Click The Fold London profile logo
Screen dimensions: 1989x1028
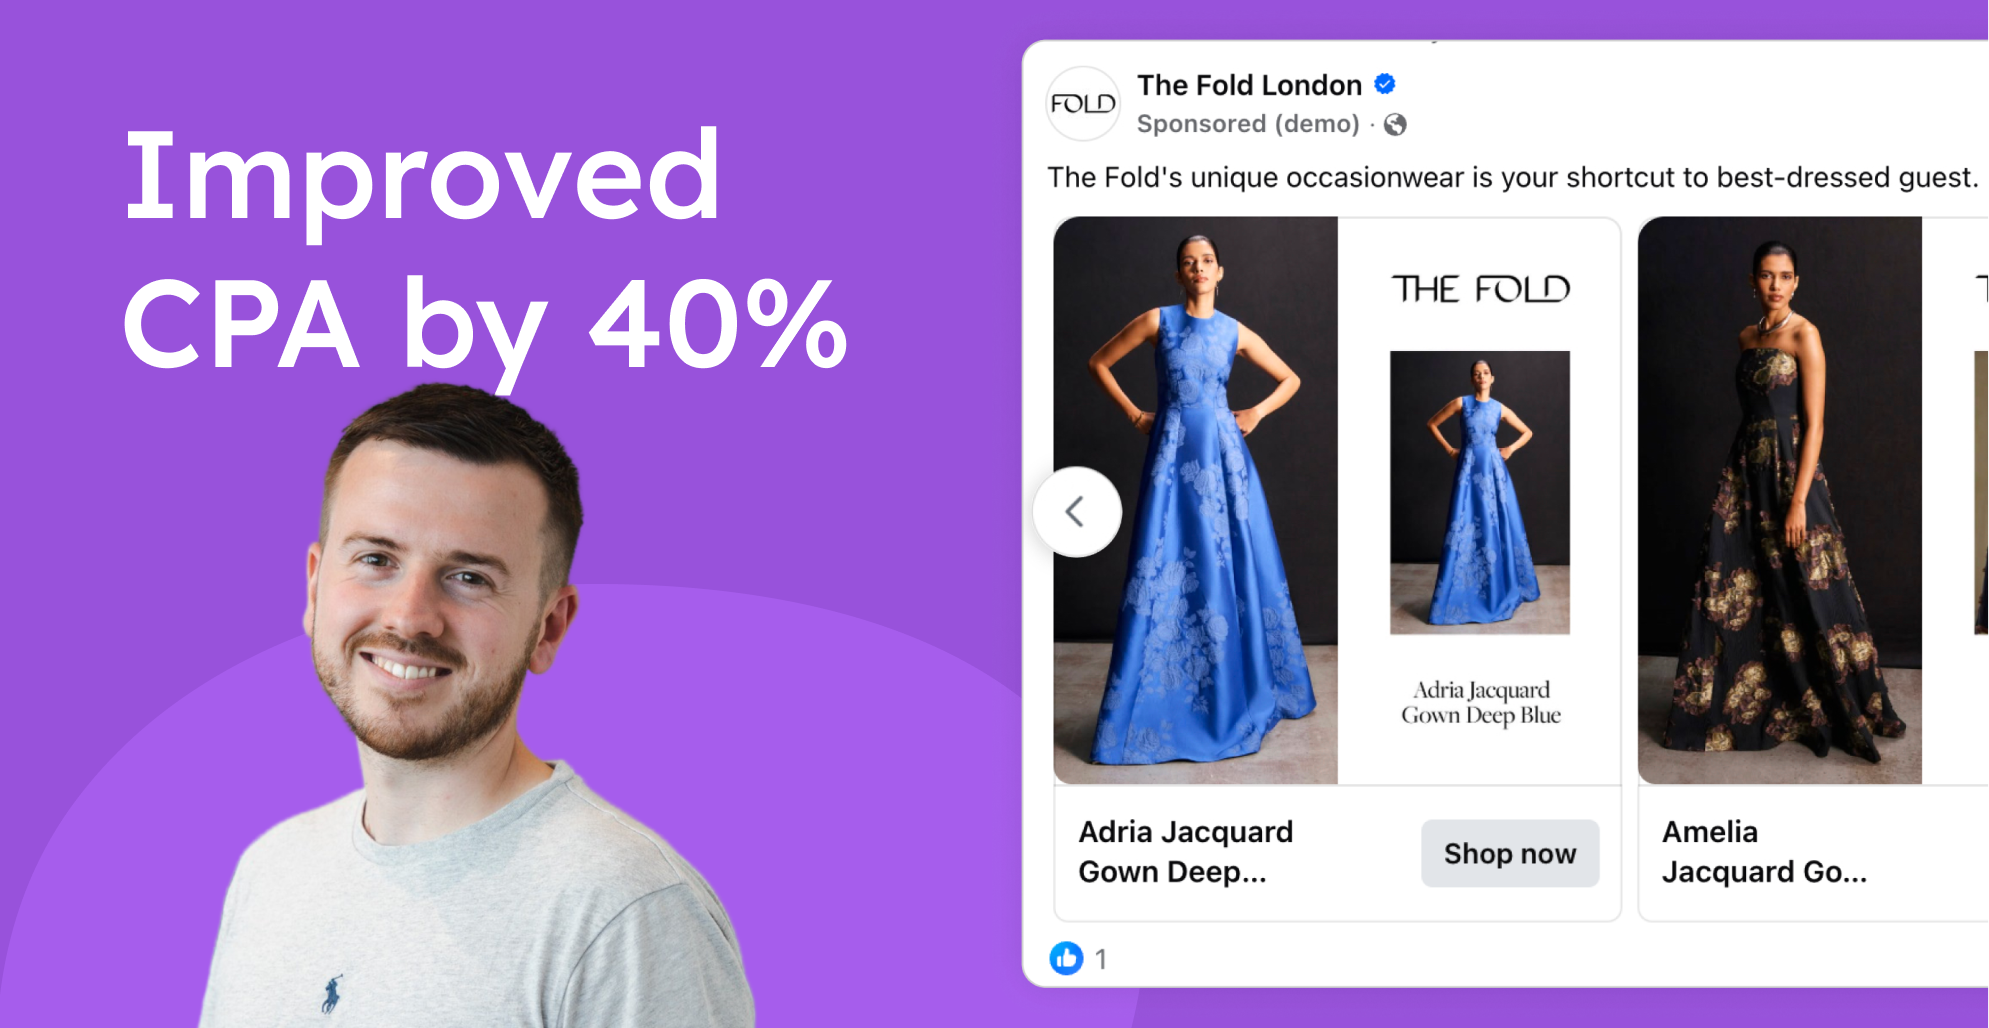point(1083,104)
